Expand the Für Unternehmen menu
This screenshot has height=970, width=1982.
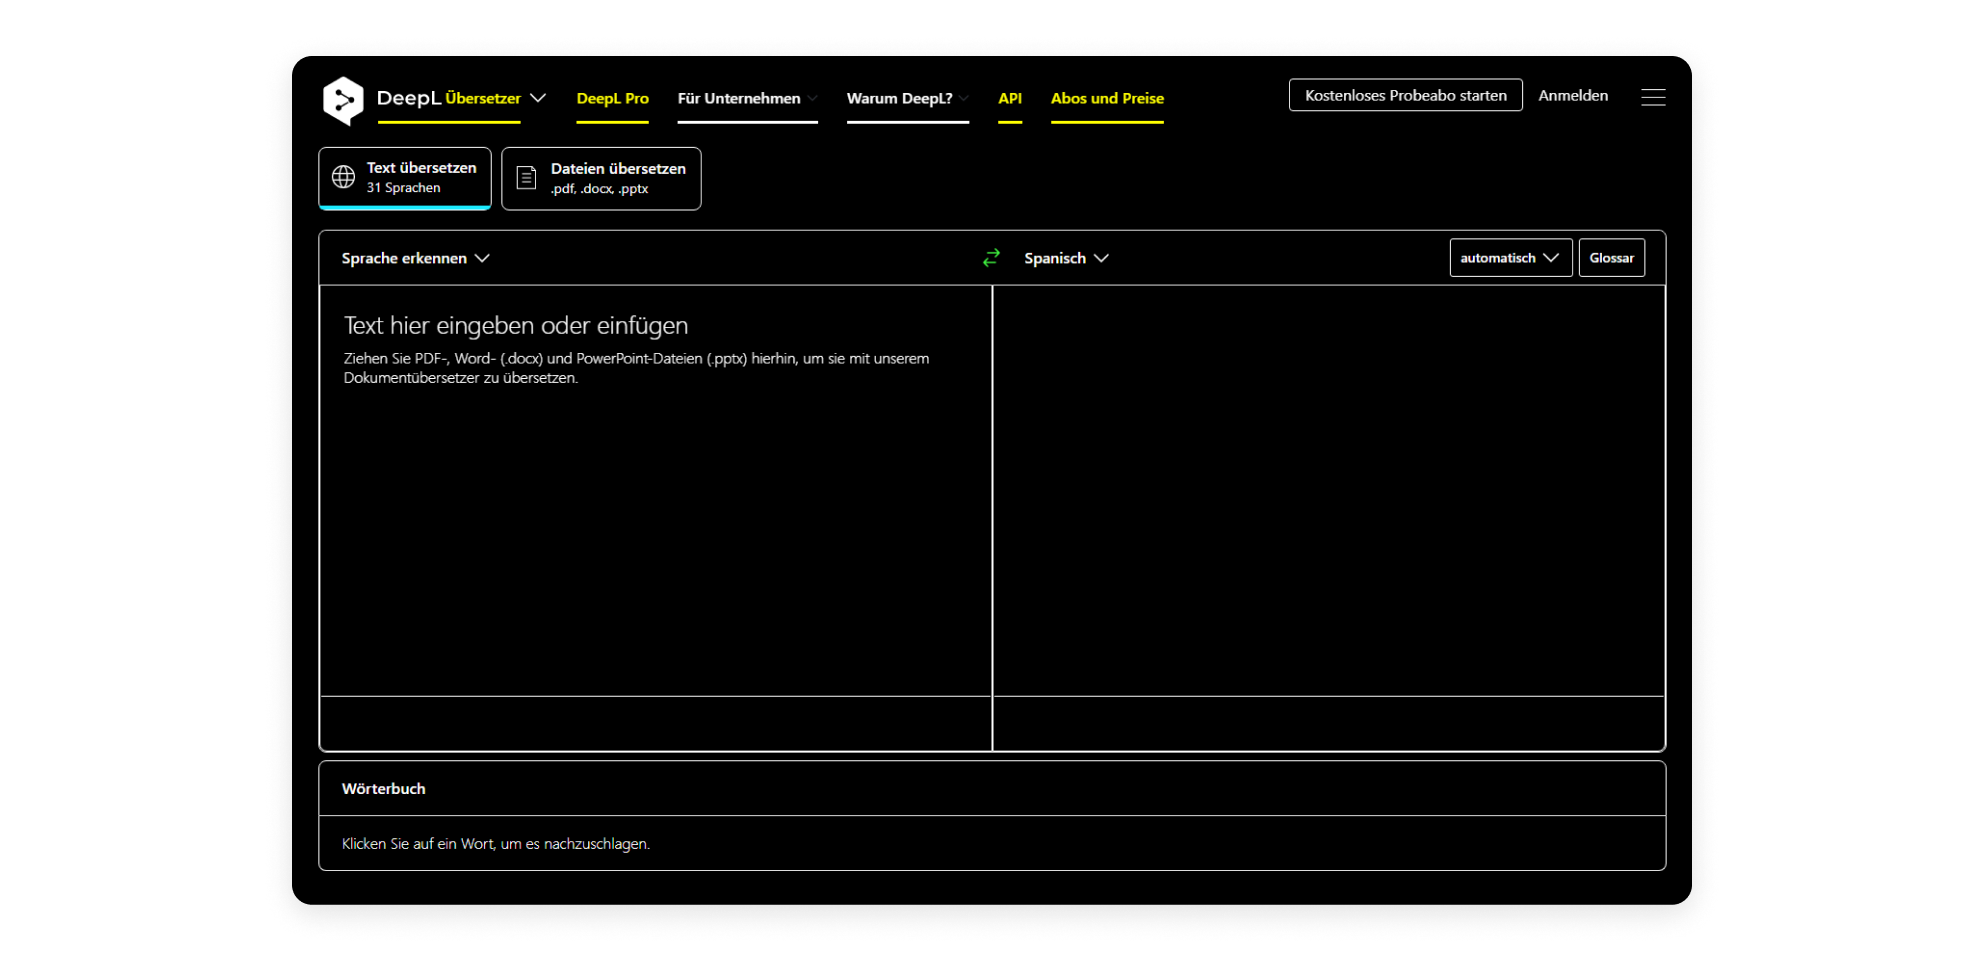point(747,98)
